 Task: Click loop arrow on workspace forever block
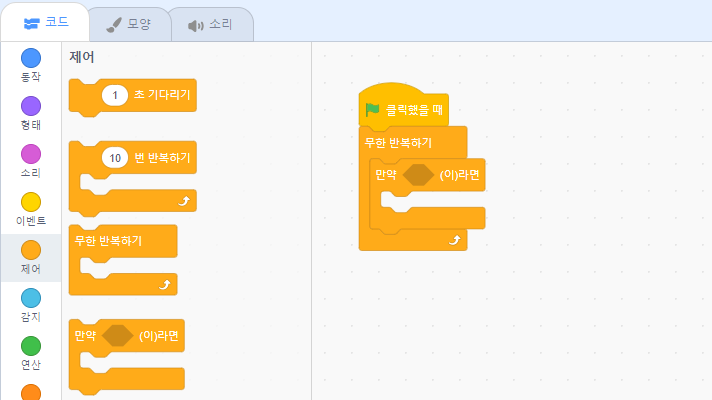click(455, 240)
